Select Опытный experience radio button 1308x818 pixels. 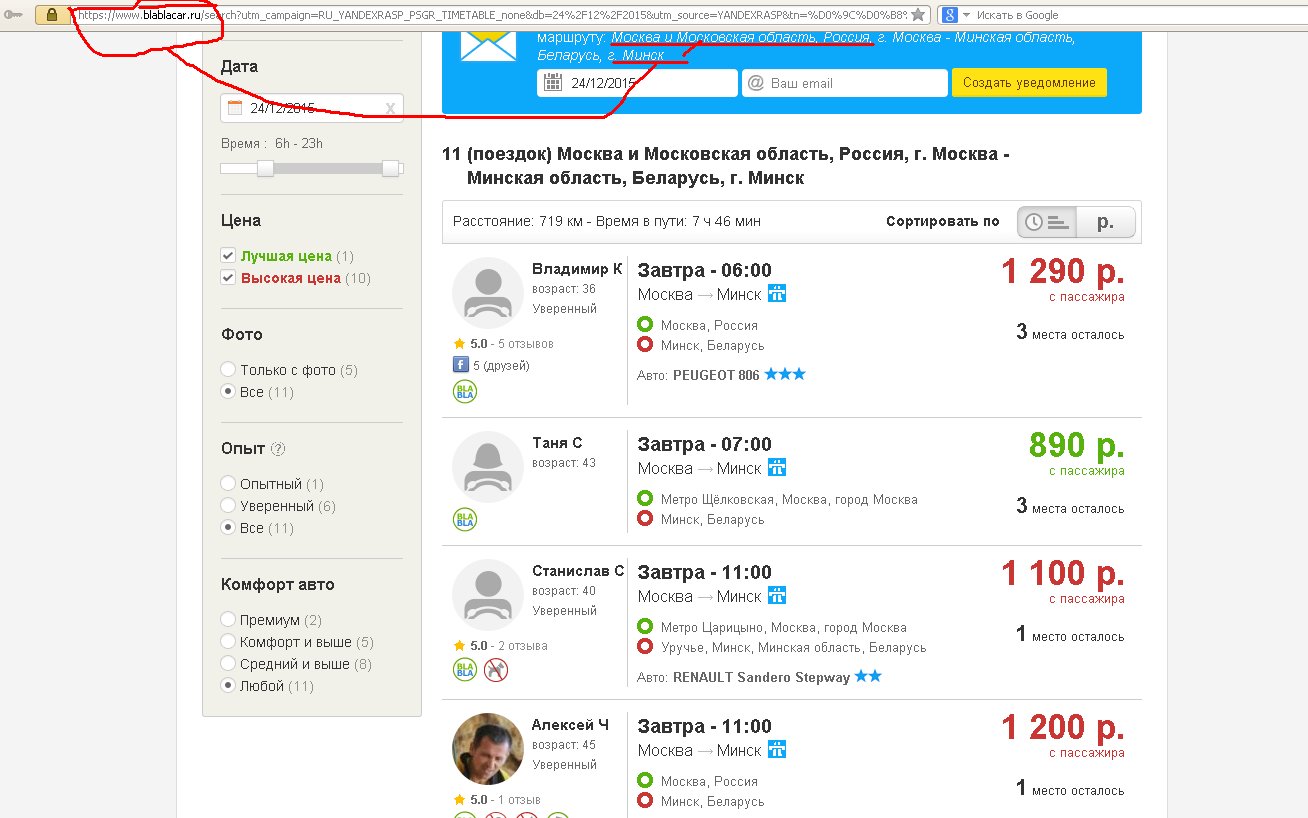228,484
